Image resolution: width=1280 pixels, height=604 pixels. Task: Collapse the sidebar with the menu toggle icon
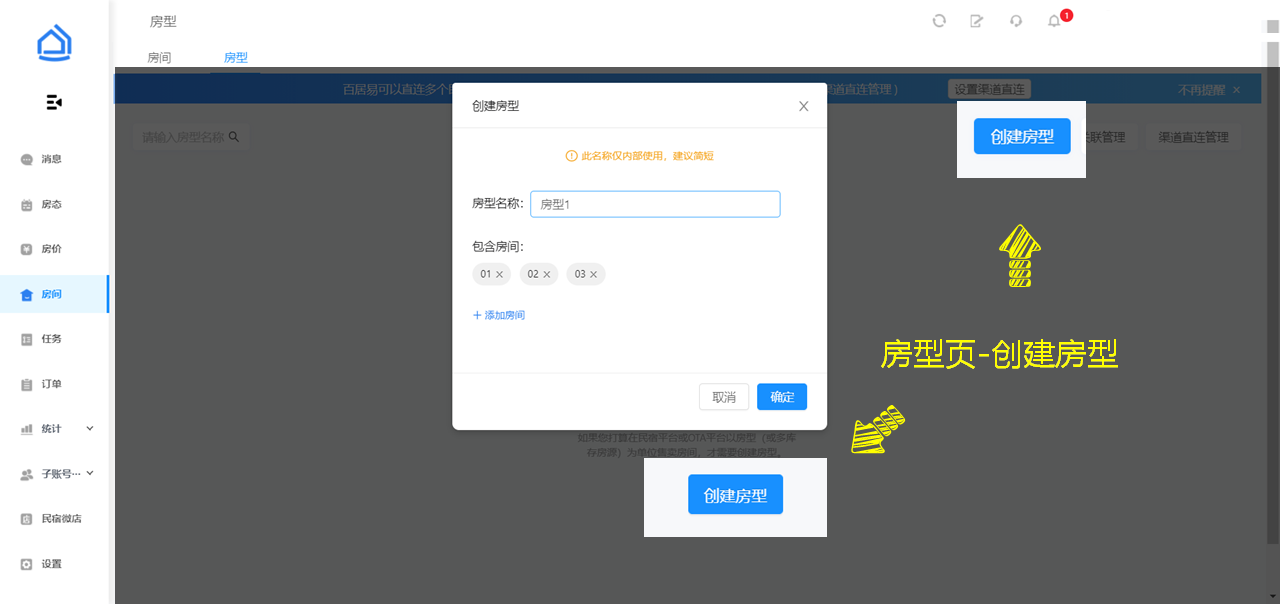click(54, 102)
